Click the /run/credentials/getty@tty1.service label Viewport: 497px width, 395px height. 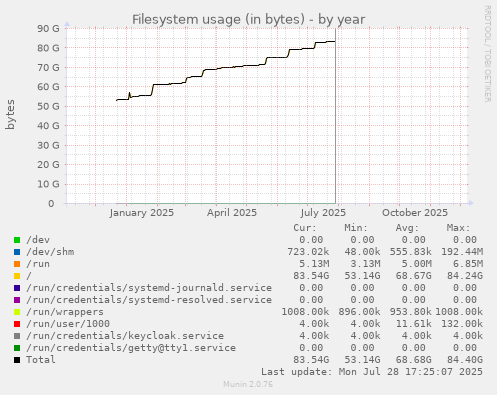pos(131,348)
